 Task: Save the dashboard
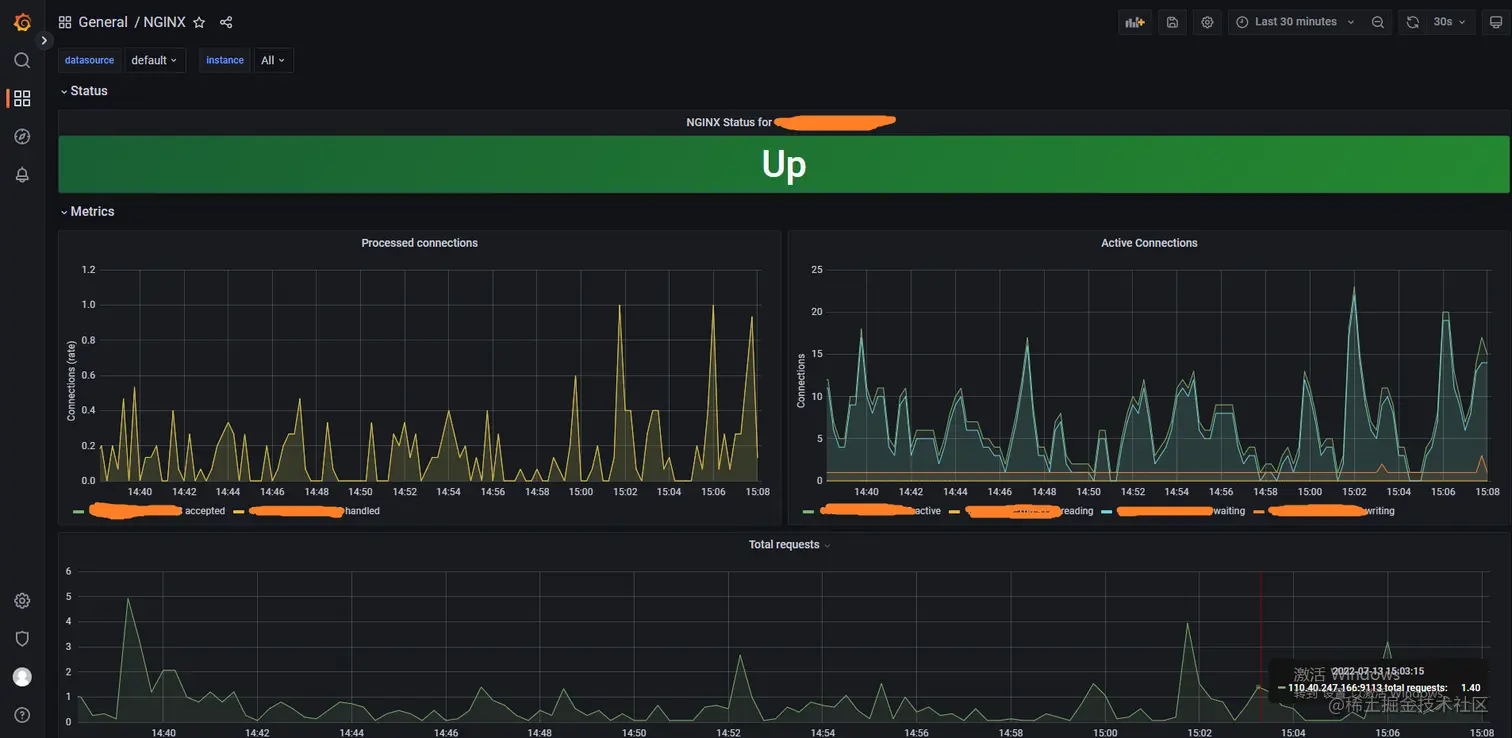coord(1172,22)
